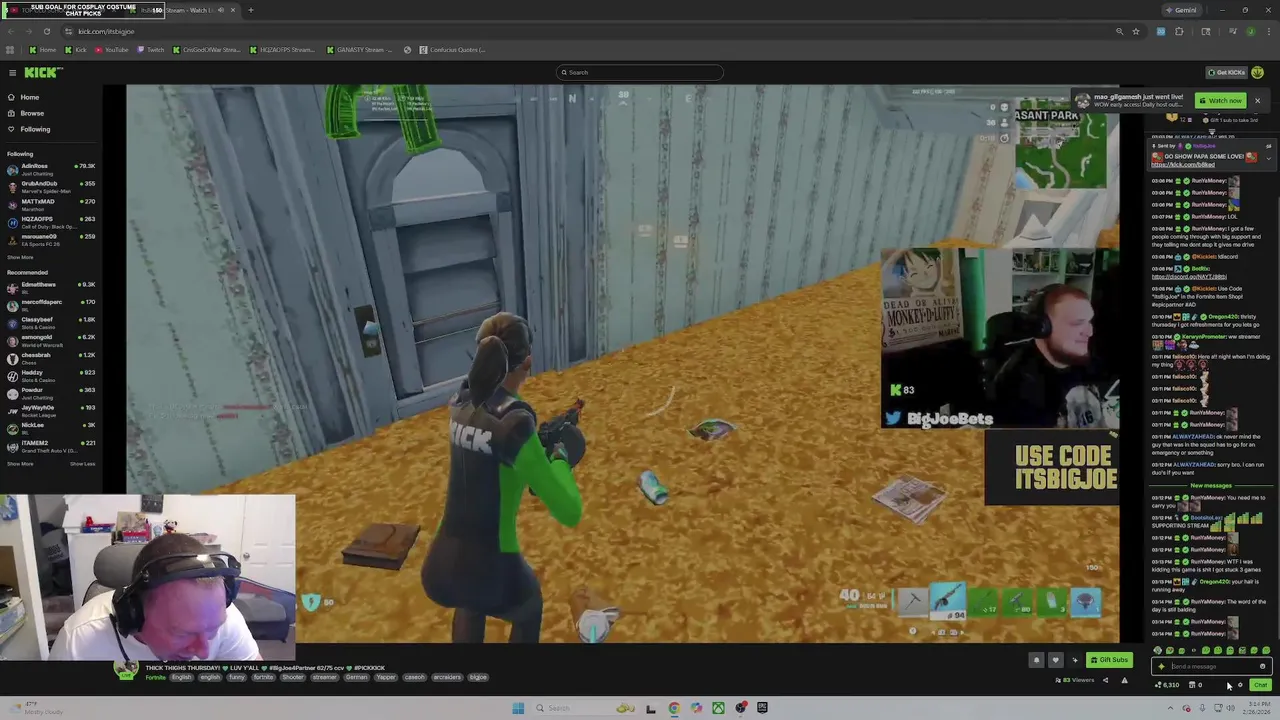Open the MATTxMAD channel

[51, 205]
